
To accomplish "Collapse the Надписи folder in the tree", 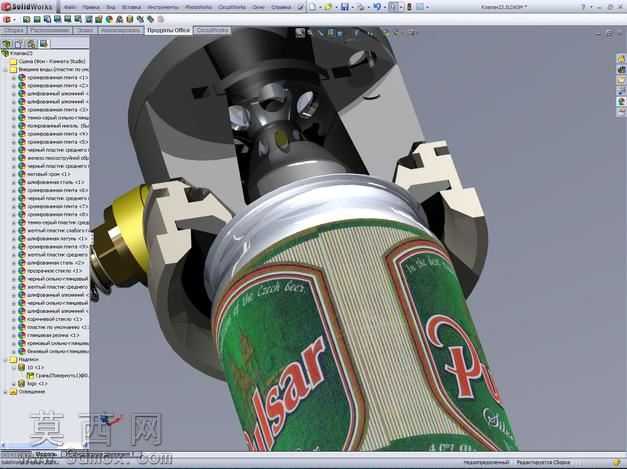I will 6,359.
